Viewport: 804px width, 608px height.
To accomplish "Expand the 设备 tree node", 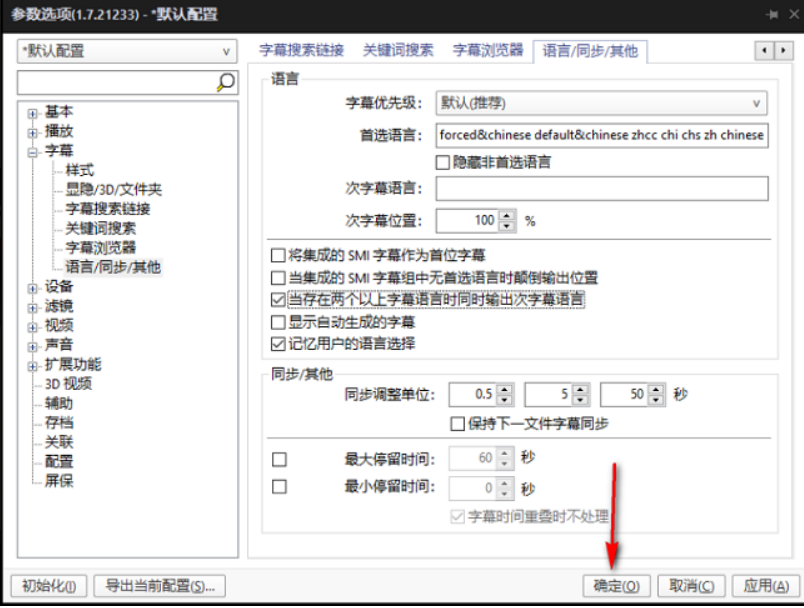I will coord(33,289).
